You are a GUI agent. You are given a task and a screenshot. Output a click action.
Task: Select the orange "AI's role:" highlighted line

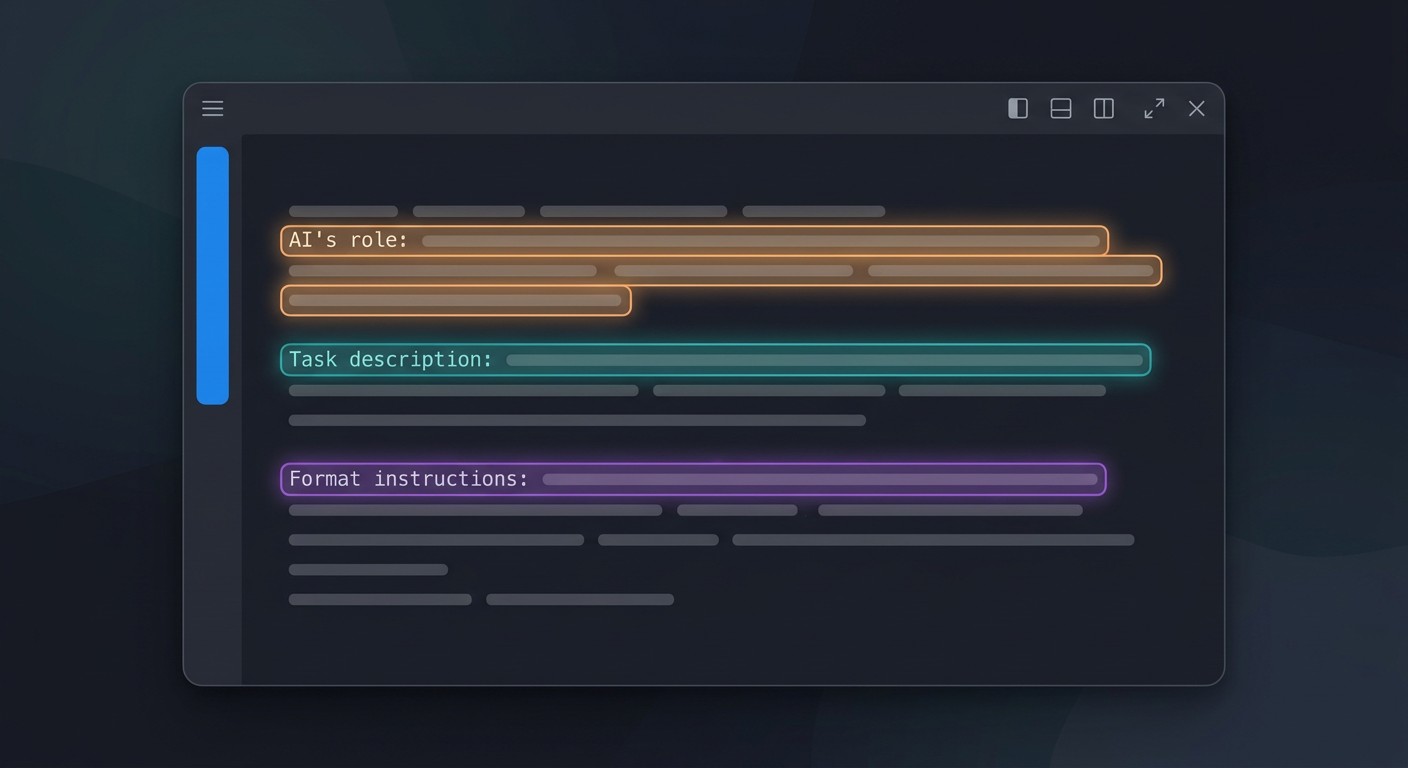[x=695, y=241]
